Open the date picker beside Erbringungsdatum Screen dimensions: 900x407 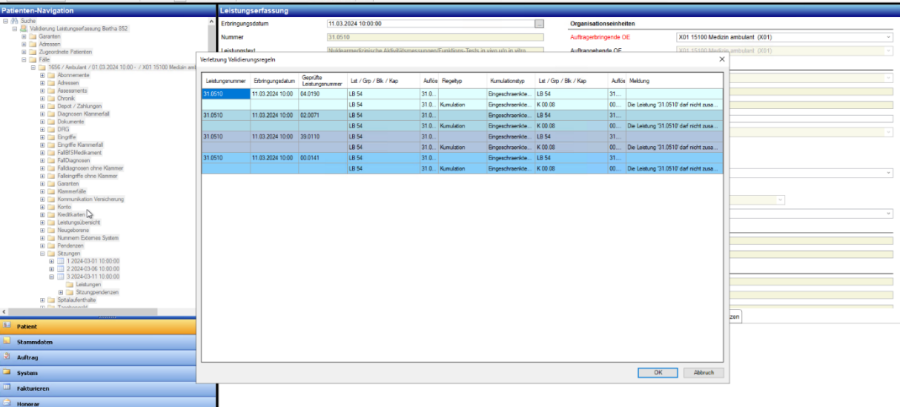point(539,22)
